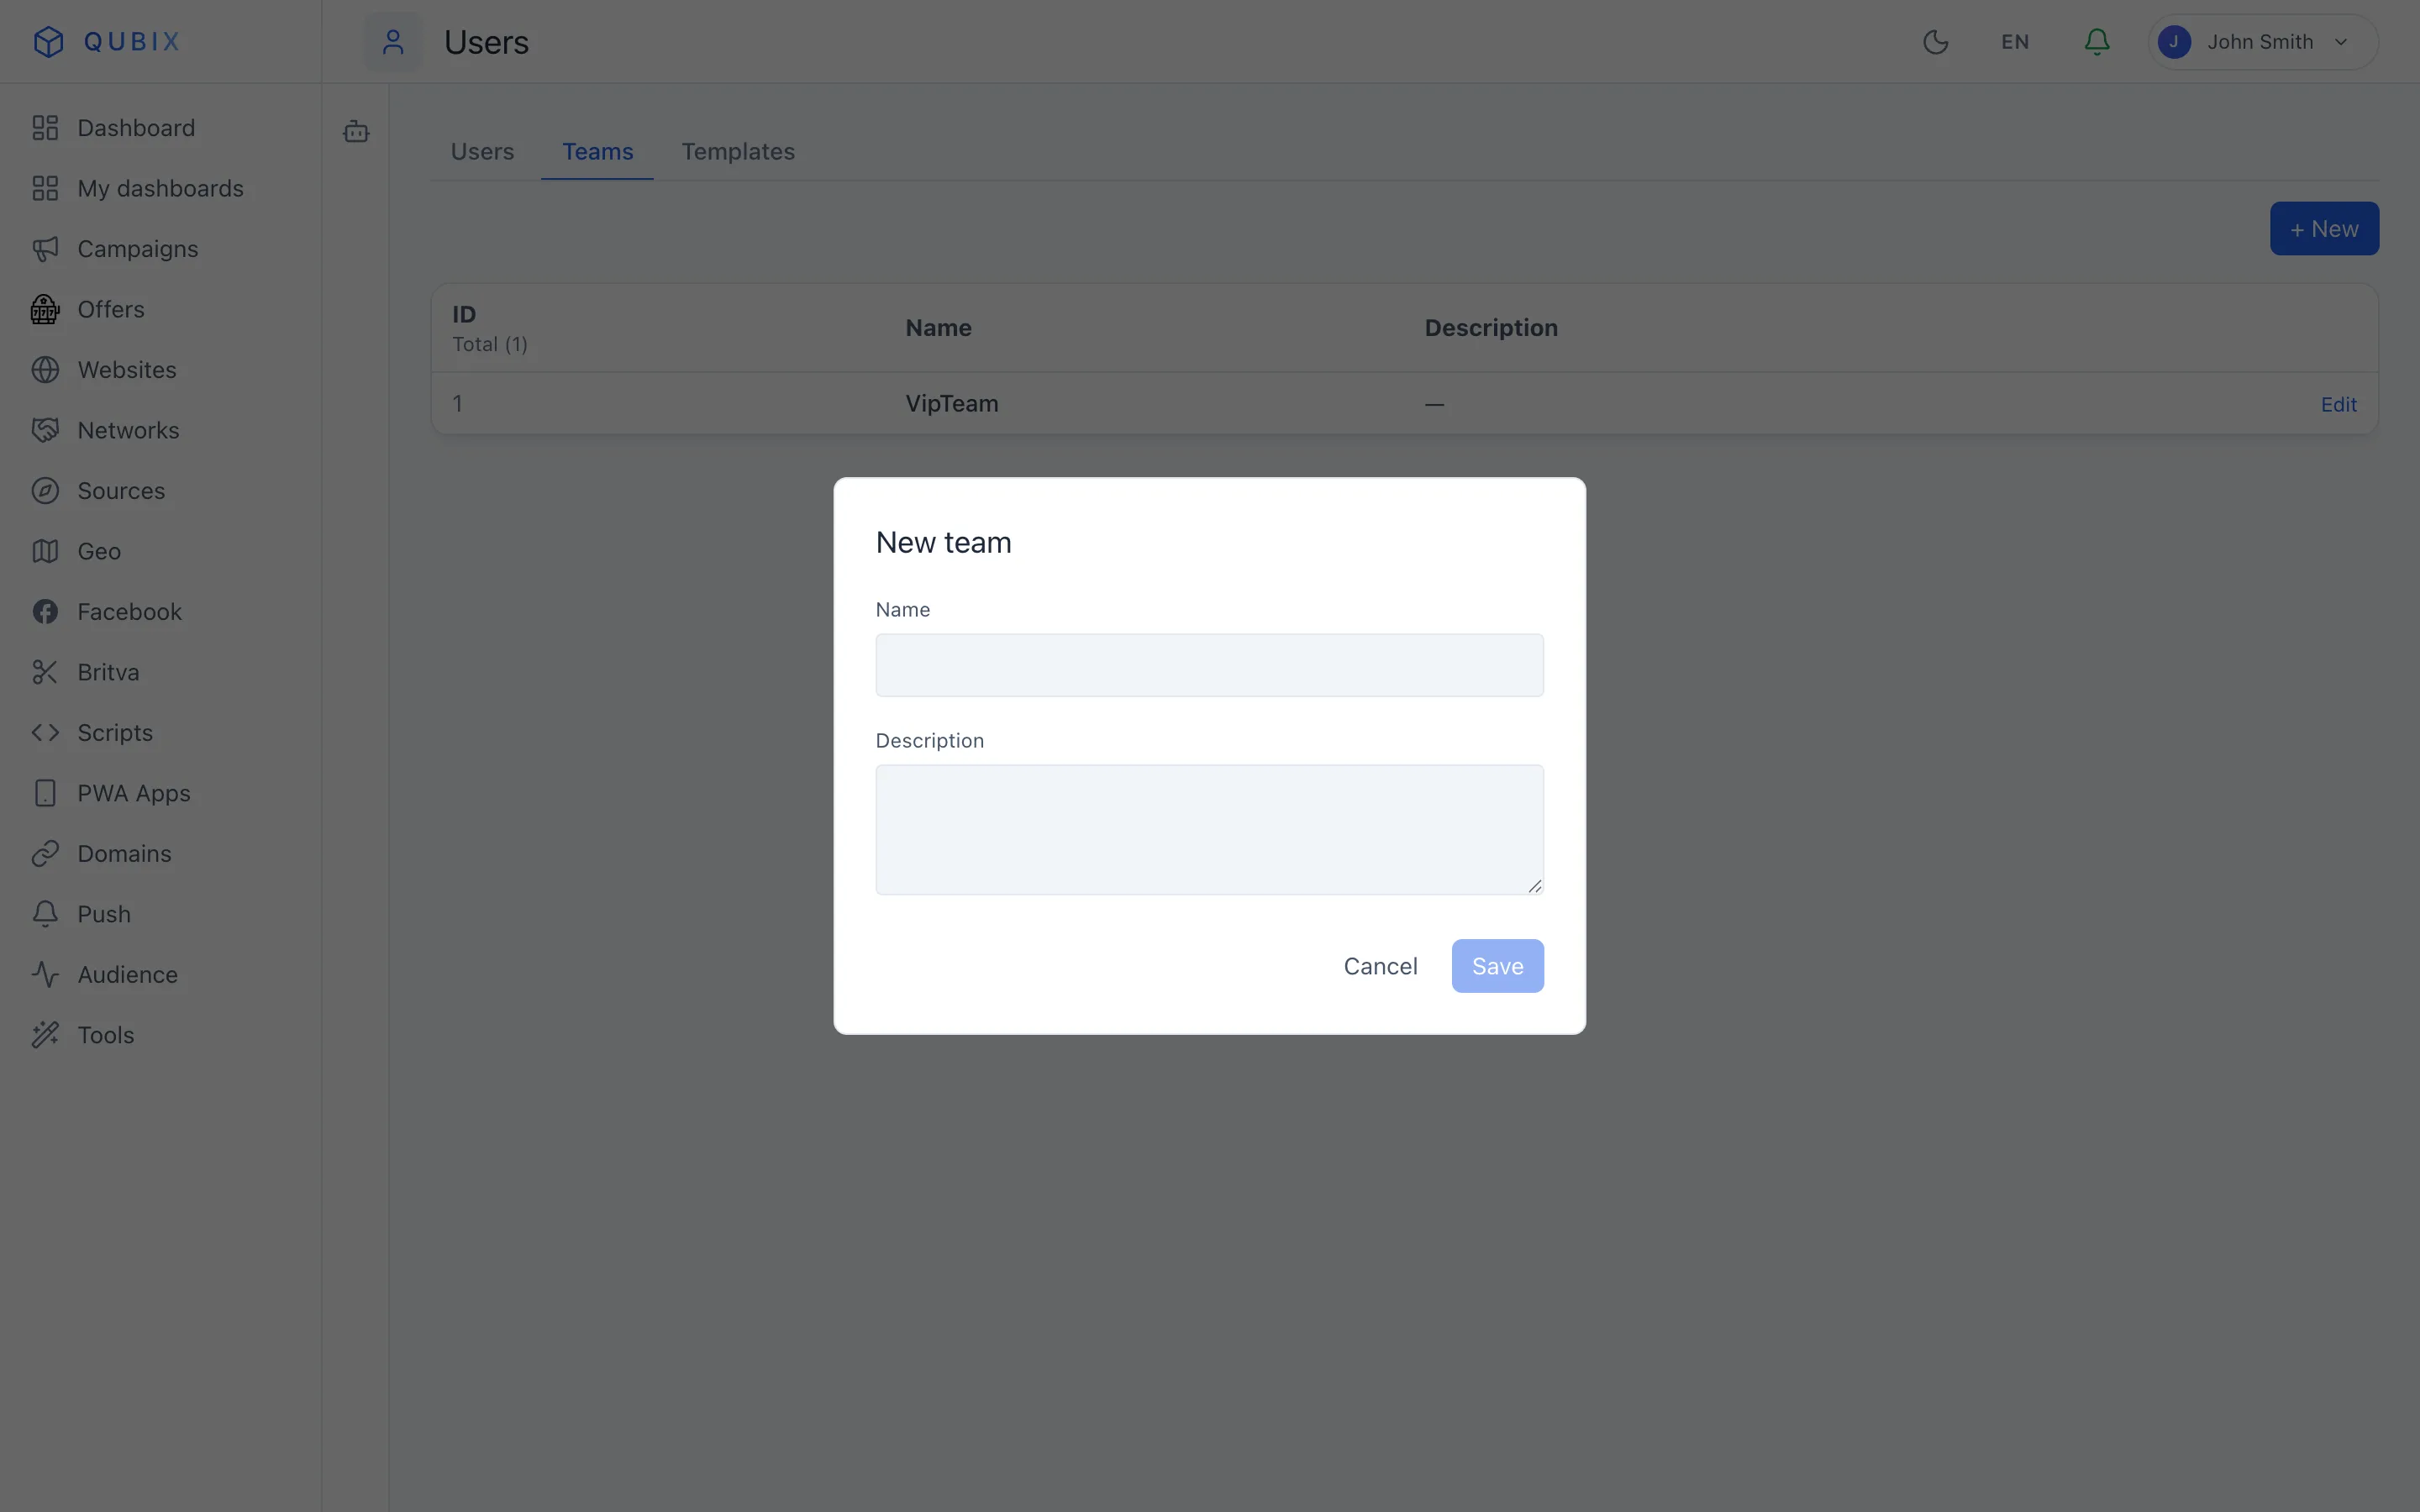Open the Tools sidebar label
Image resolution: width=2420 pixels, height=1512 pixels.
point(106,1035)
